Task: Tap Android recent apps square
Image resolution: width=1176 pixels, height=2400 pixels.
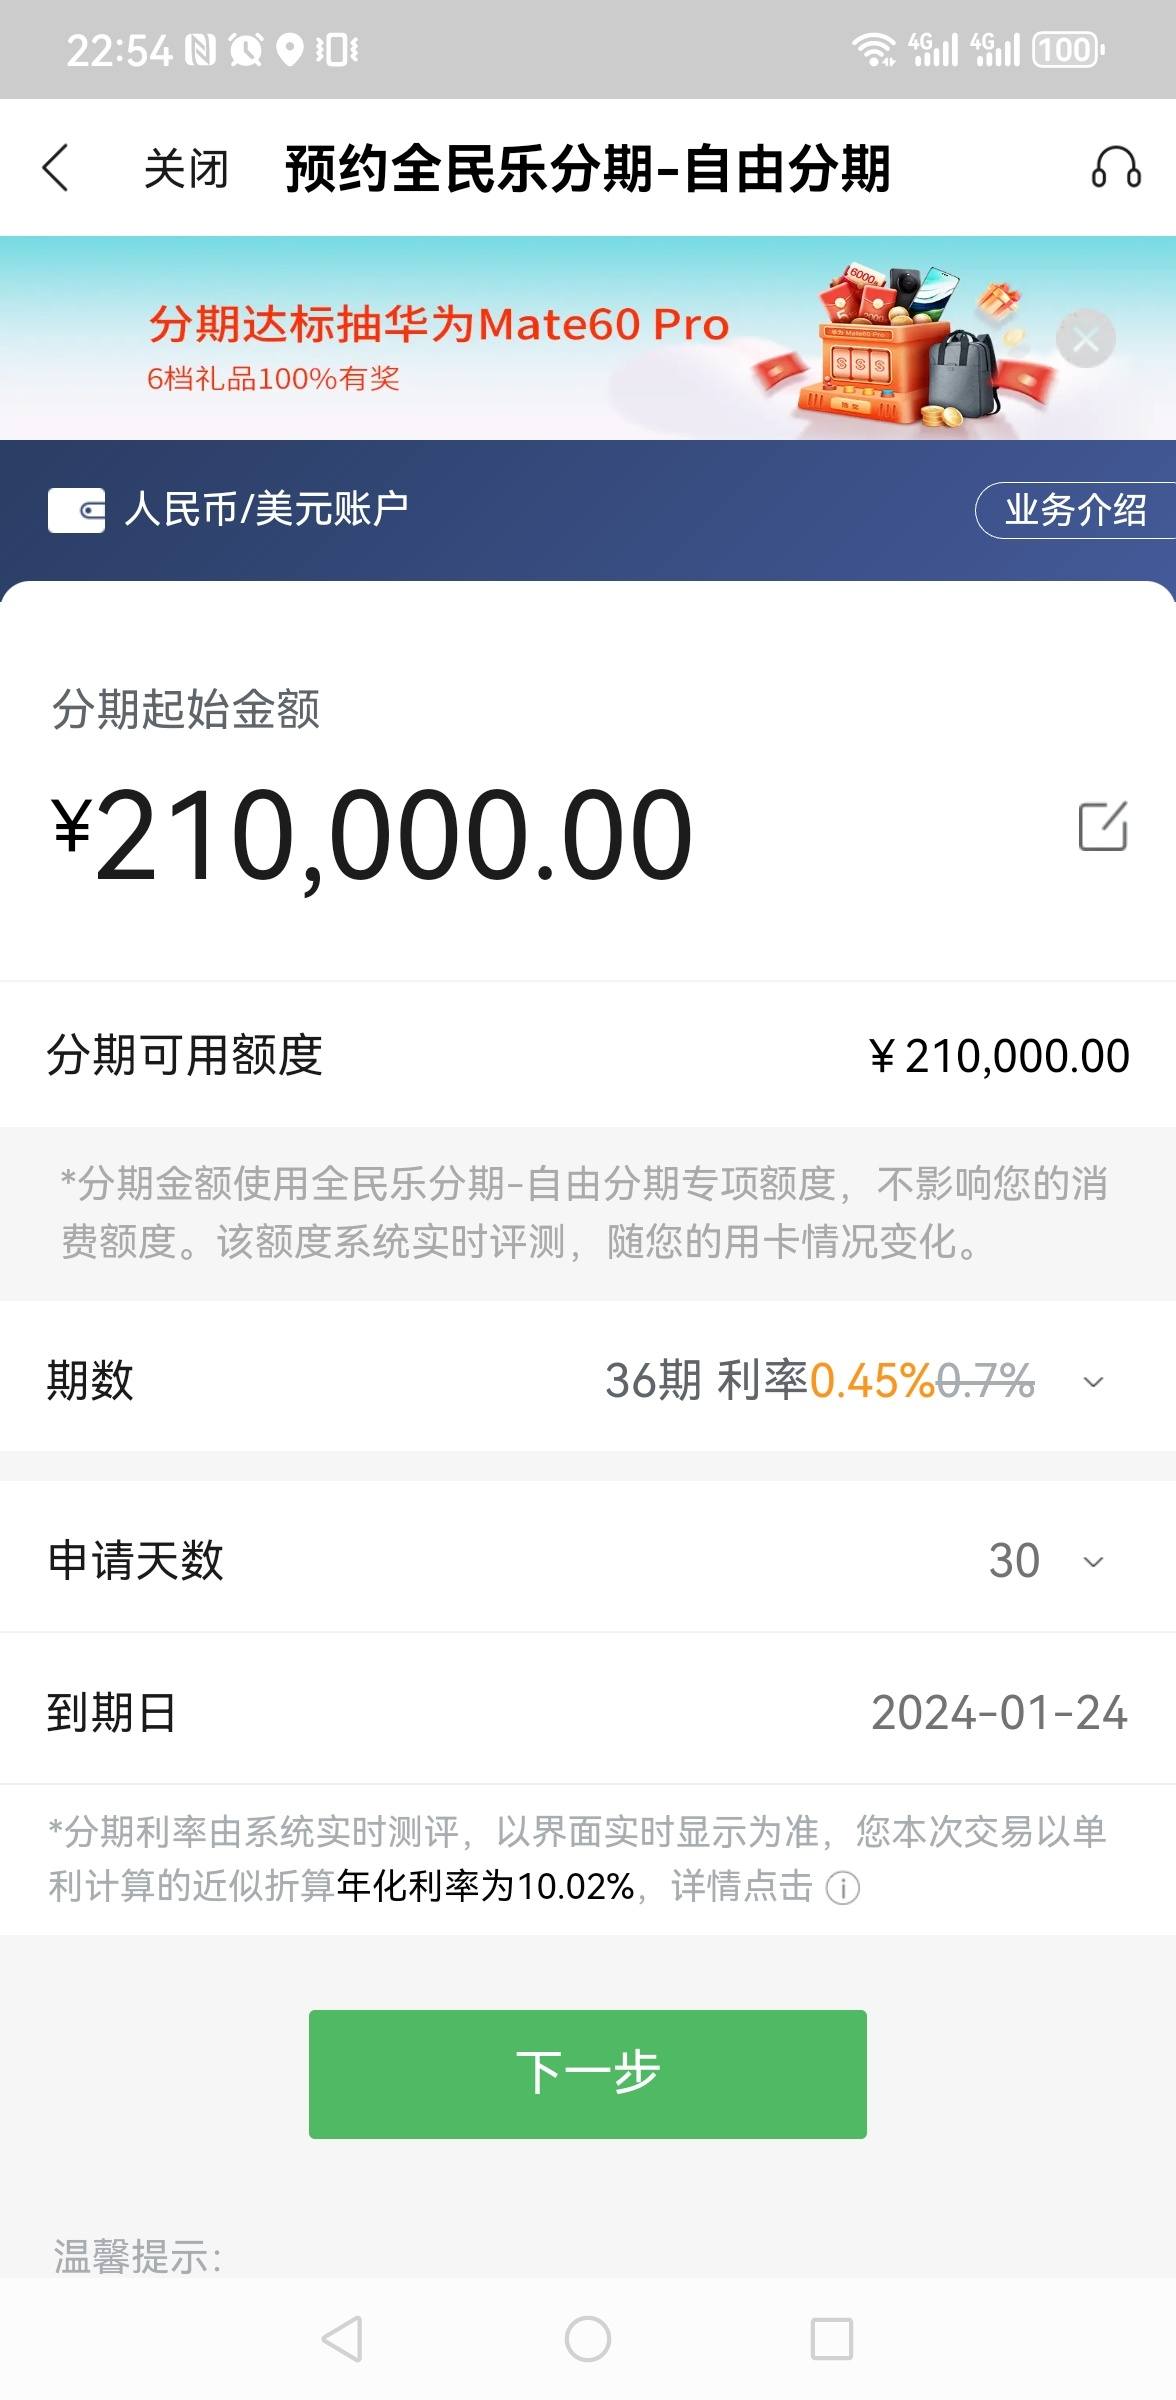Action: click(832, 2339)
